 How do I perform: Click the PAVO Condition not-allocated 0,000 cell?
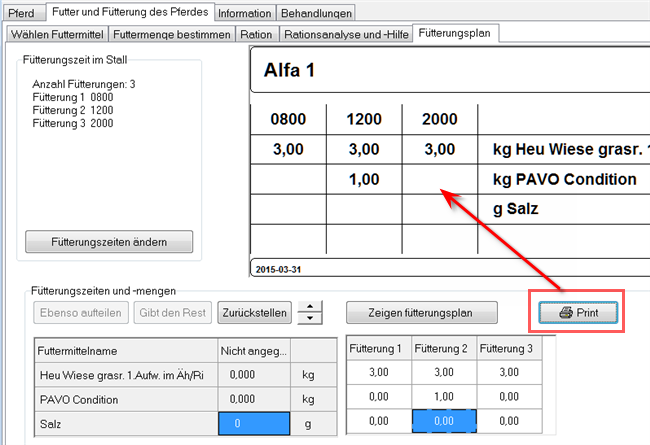(254, 399)
